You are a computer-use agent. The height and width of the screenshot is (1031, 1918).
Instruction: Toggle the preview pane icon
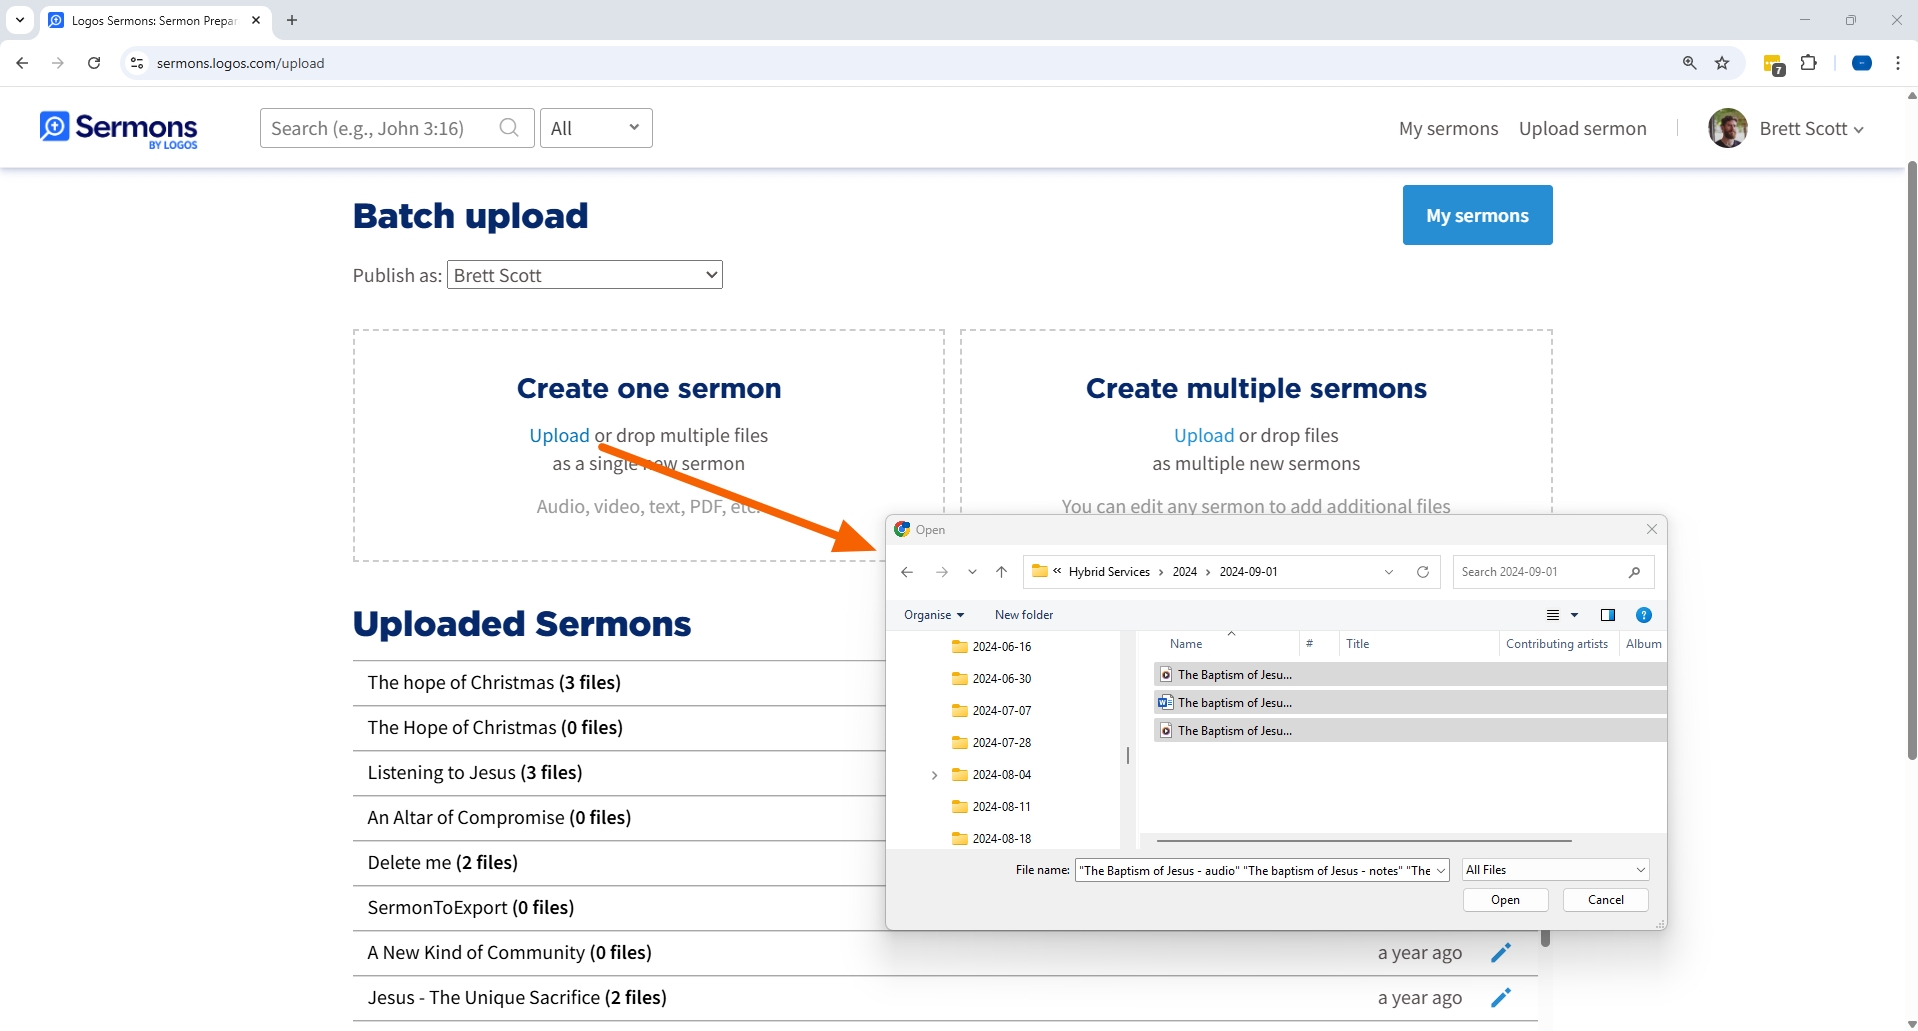1608,615
